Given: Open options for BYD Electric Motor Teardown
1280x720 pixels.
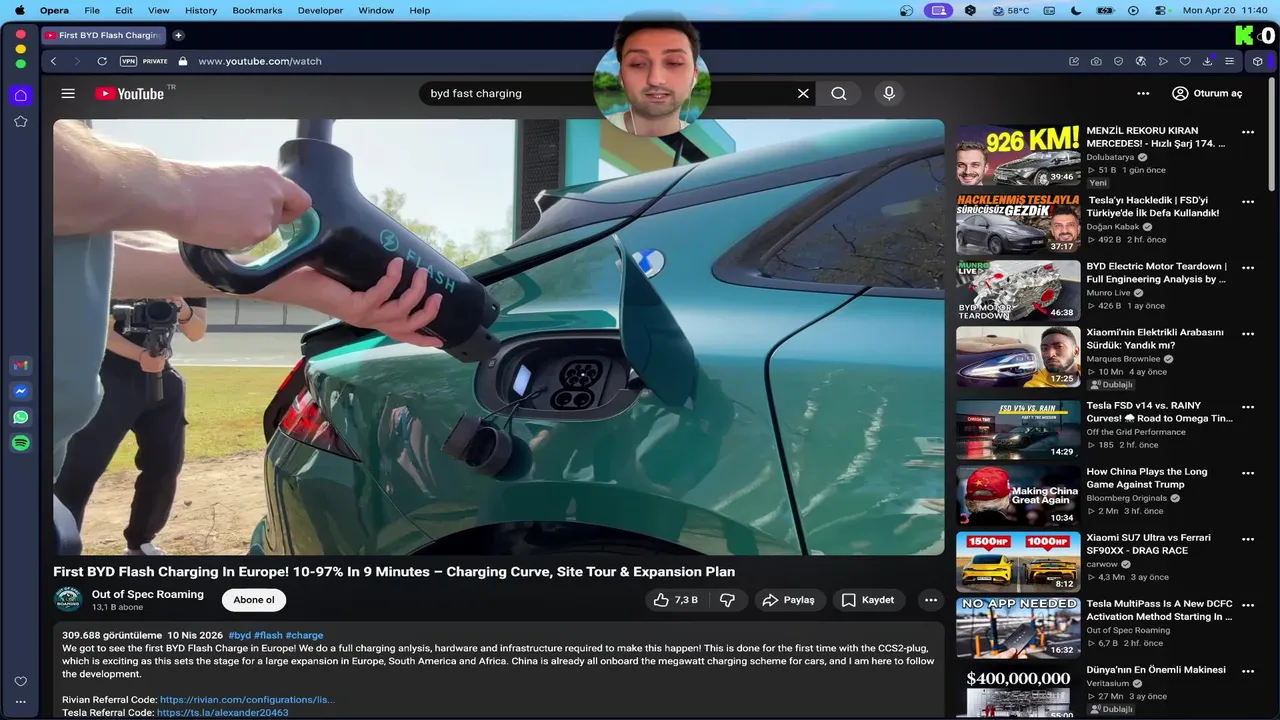Looking at the screenshot, I should [1247, 268].
